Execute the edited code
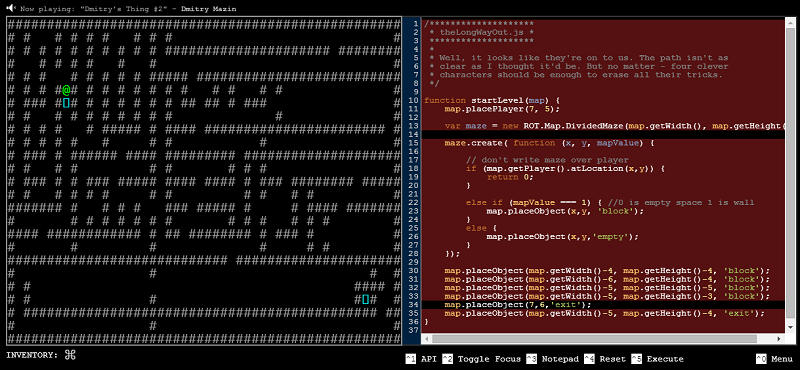Viewport: 800px width, 370px height. (x=657, y=359)
